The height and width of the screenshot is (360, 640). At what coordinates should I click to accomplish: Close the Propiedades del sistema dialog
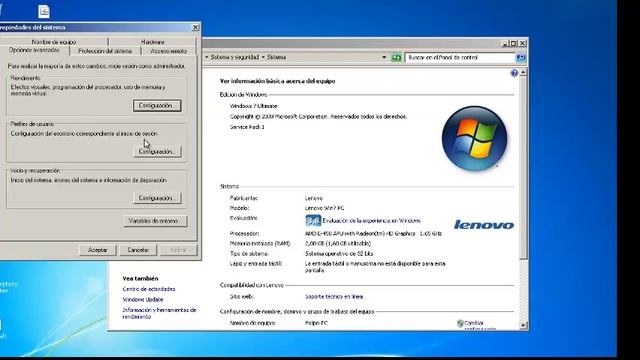[x=195, y=27]
